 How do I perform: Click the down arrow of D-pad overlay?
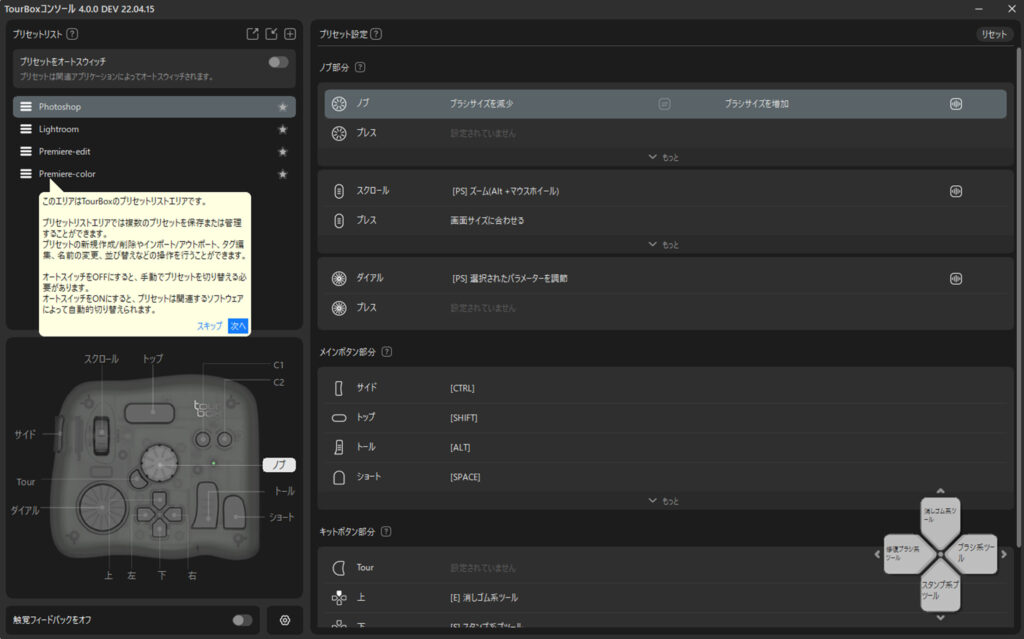(940, 617)
